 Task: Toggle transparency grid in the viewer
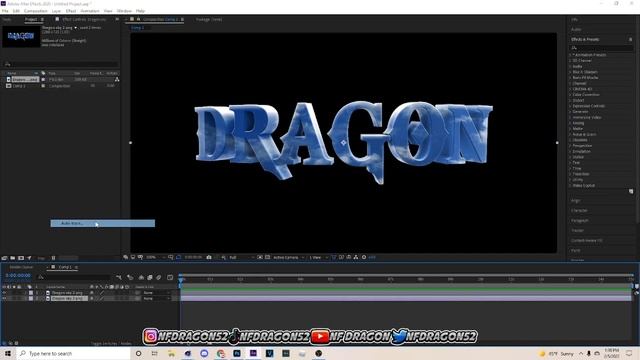point(267,258)
